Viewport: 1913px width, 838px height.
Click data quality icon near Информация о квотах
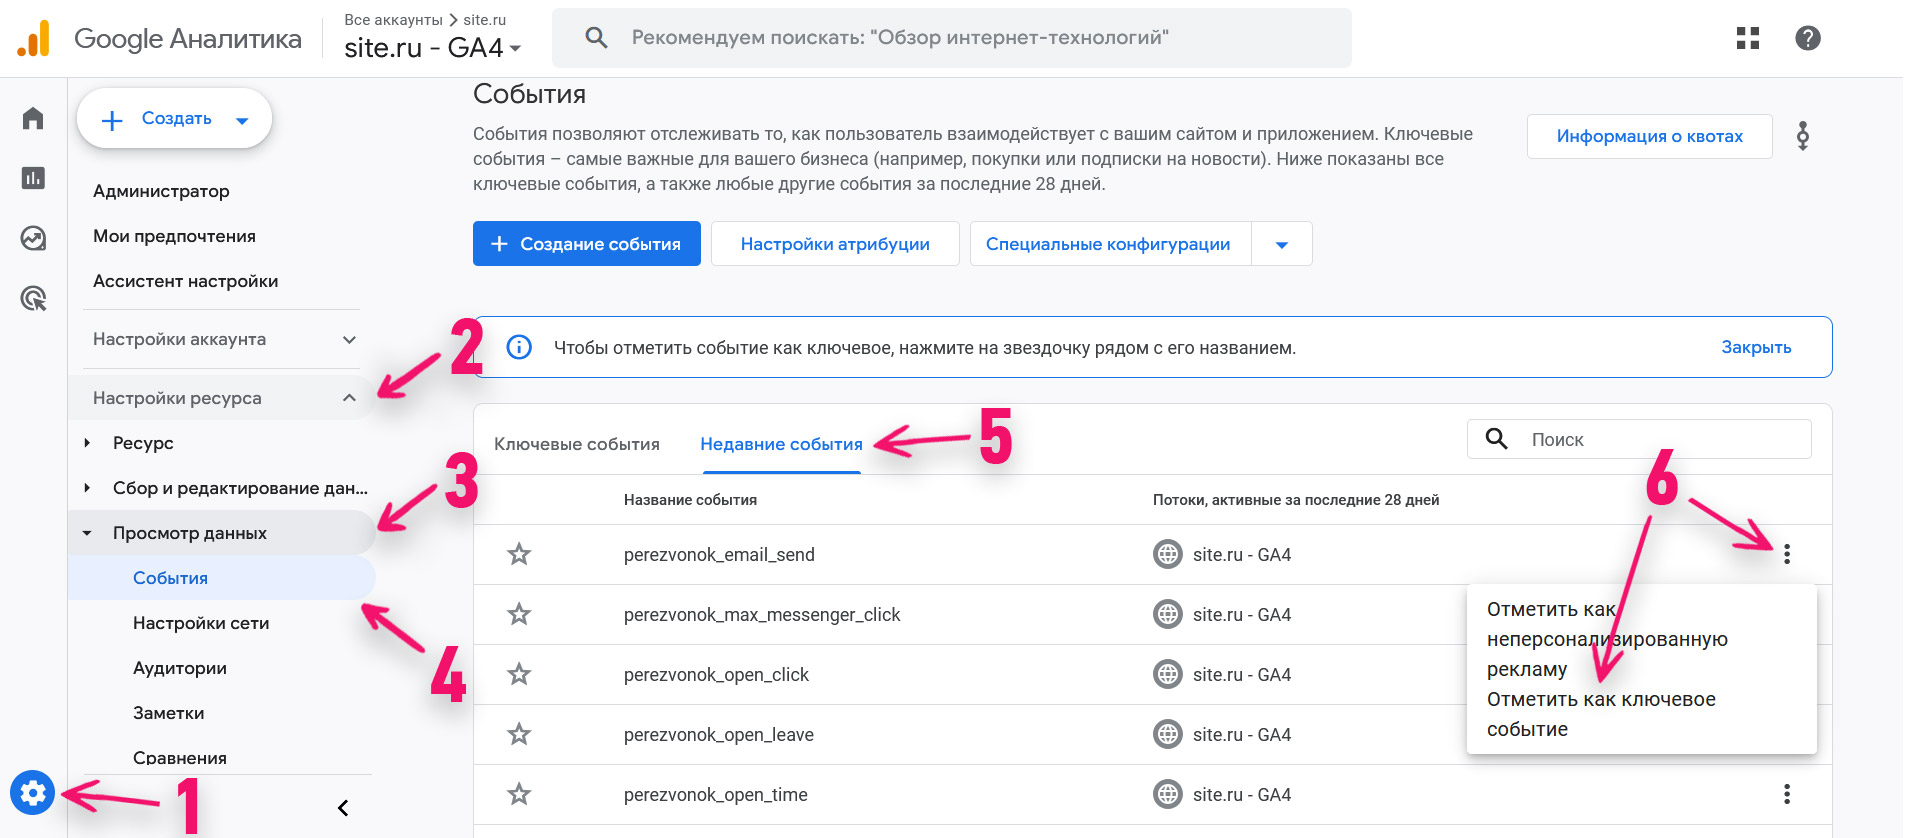1802,136
